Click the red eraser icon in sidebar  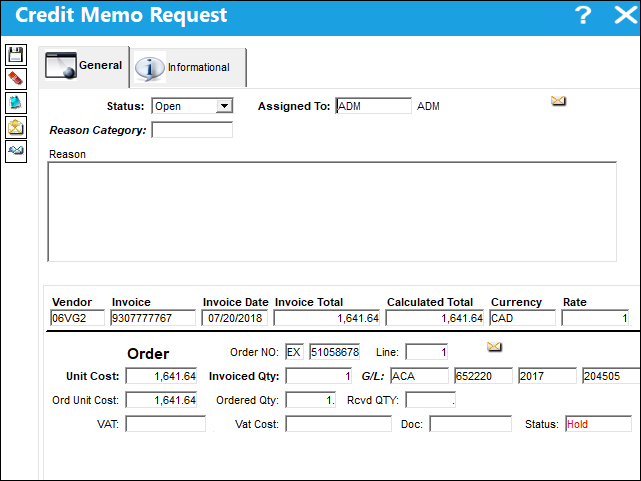(16, 79)
